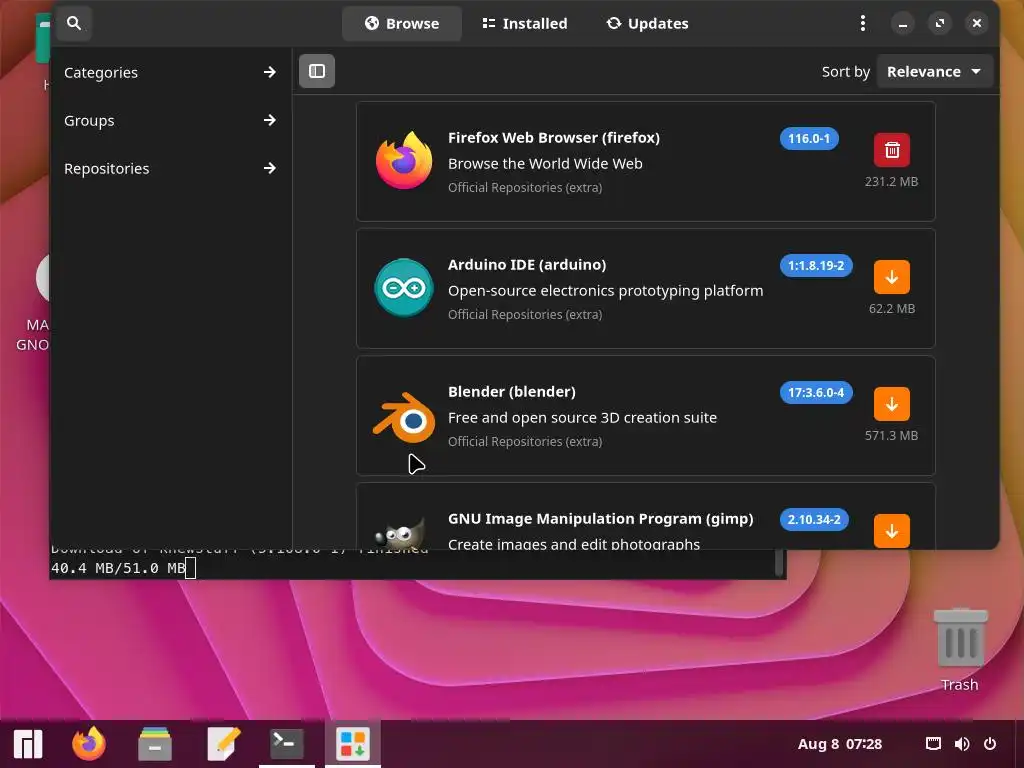Screen dimensions: 1024x768
Task: Minimize the software manager window
Action: point(903,24)
